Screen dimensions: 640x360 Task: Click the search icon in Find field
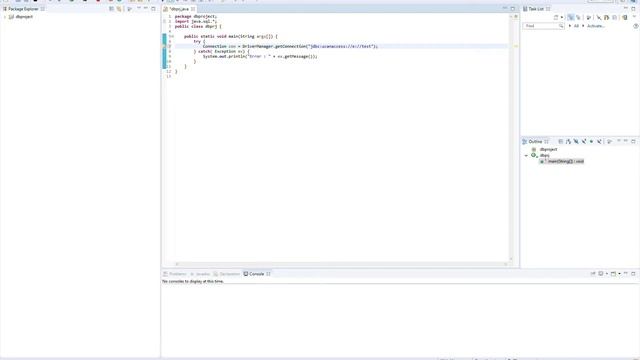coord(561,26)
